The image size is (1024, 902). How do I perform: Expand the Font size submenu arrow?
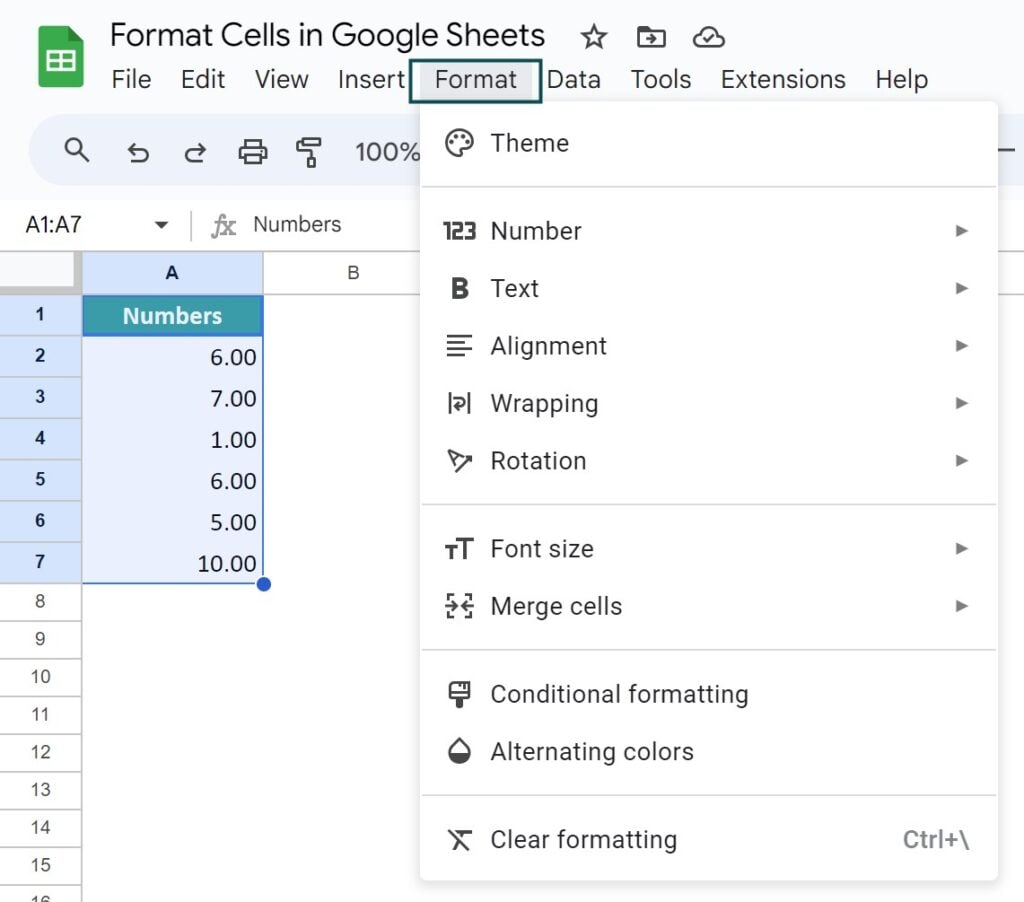pyautogui.click(x=961, y=549)
